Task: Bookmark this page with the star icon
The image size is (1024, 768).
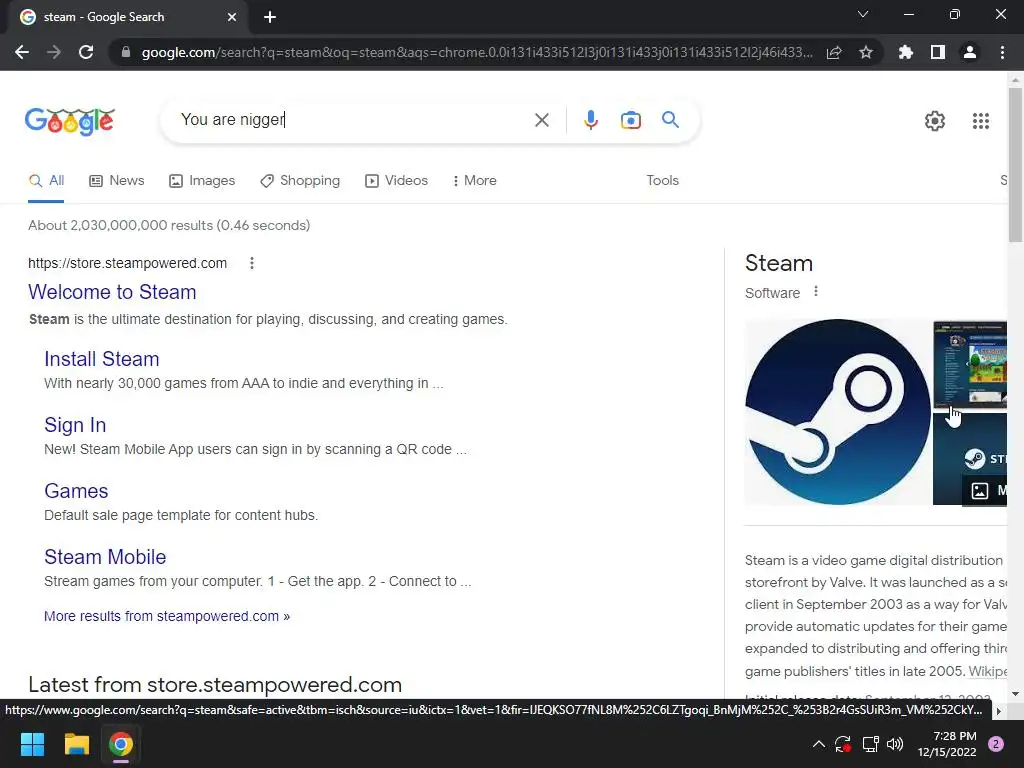Action: tap(866, 52)
